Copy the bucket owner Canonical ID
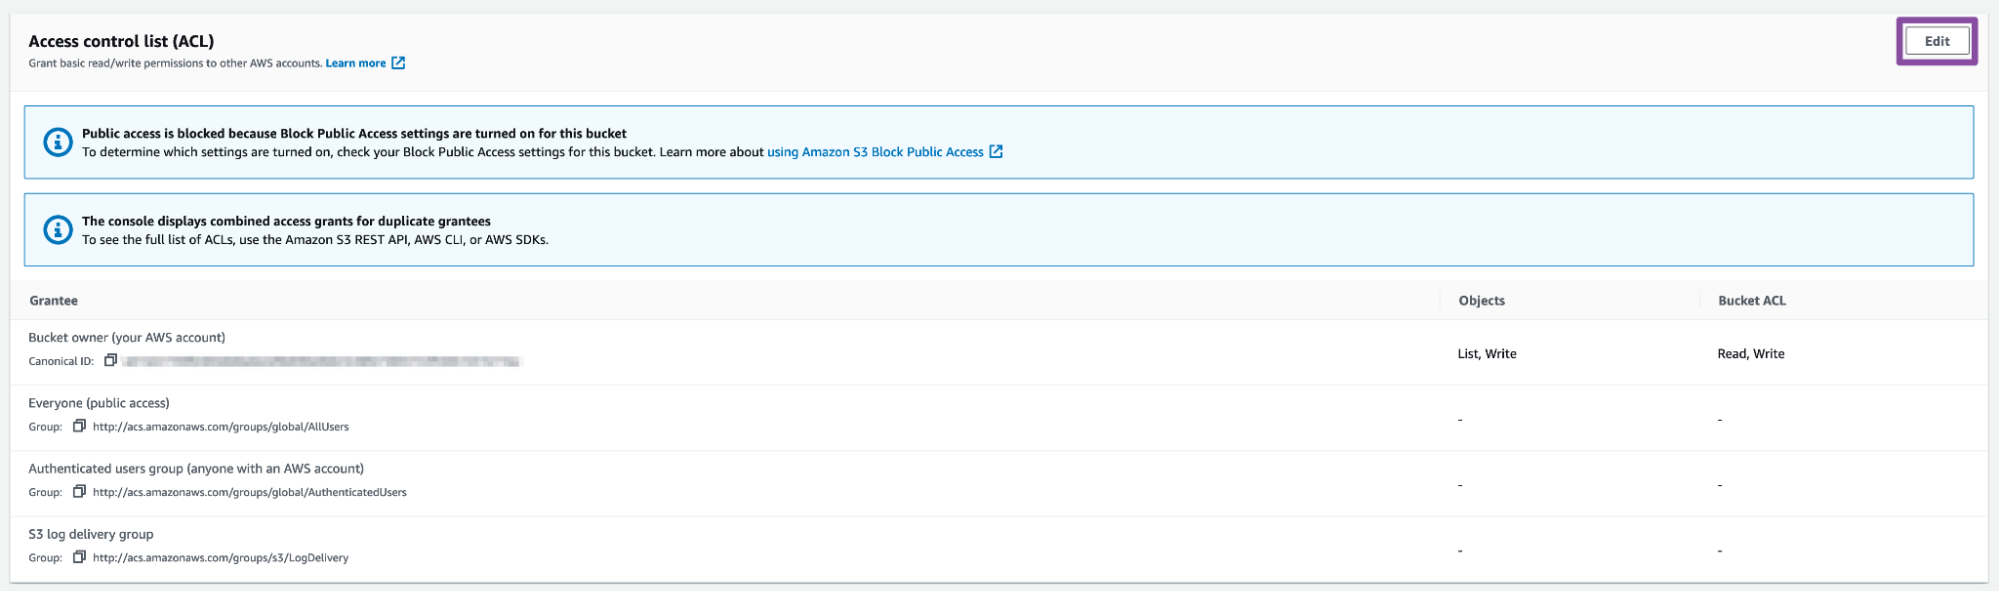The image size is (1999, 591). coord(111,360)
